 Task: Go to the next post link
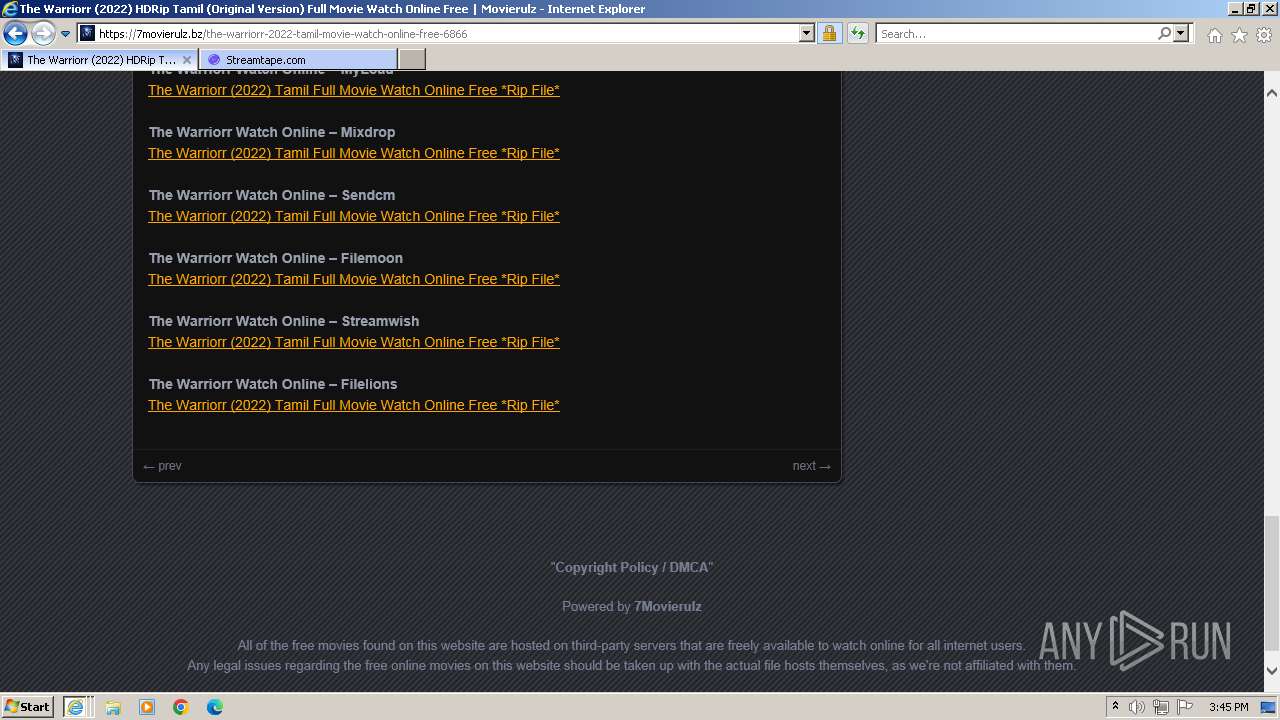(x=811, y=466)
